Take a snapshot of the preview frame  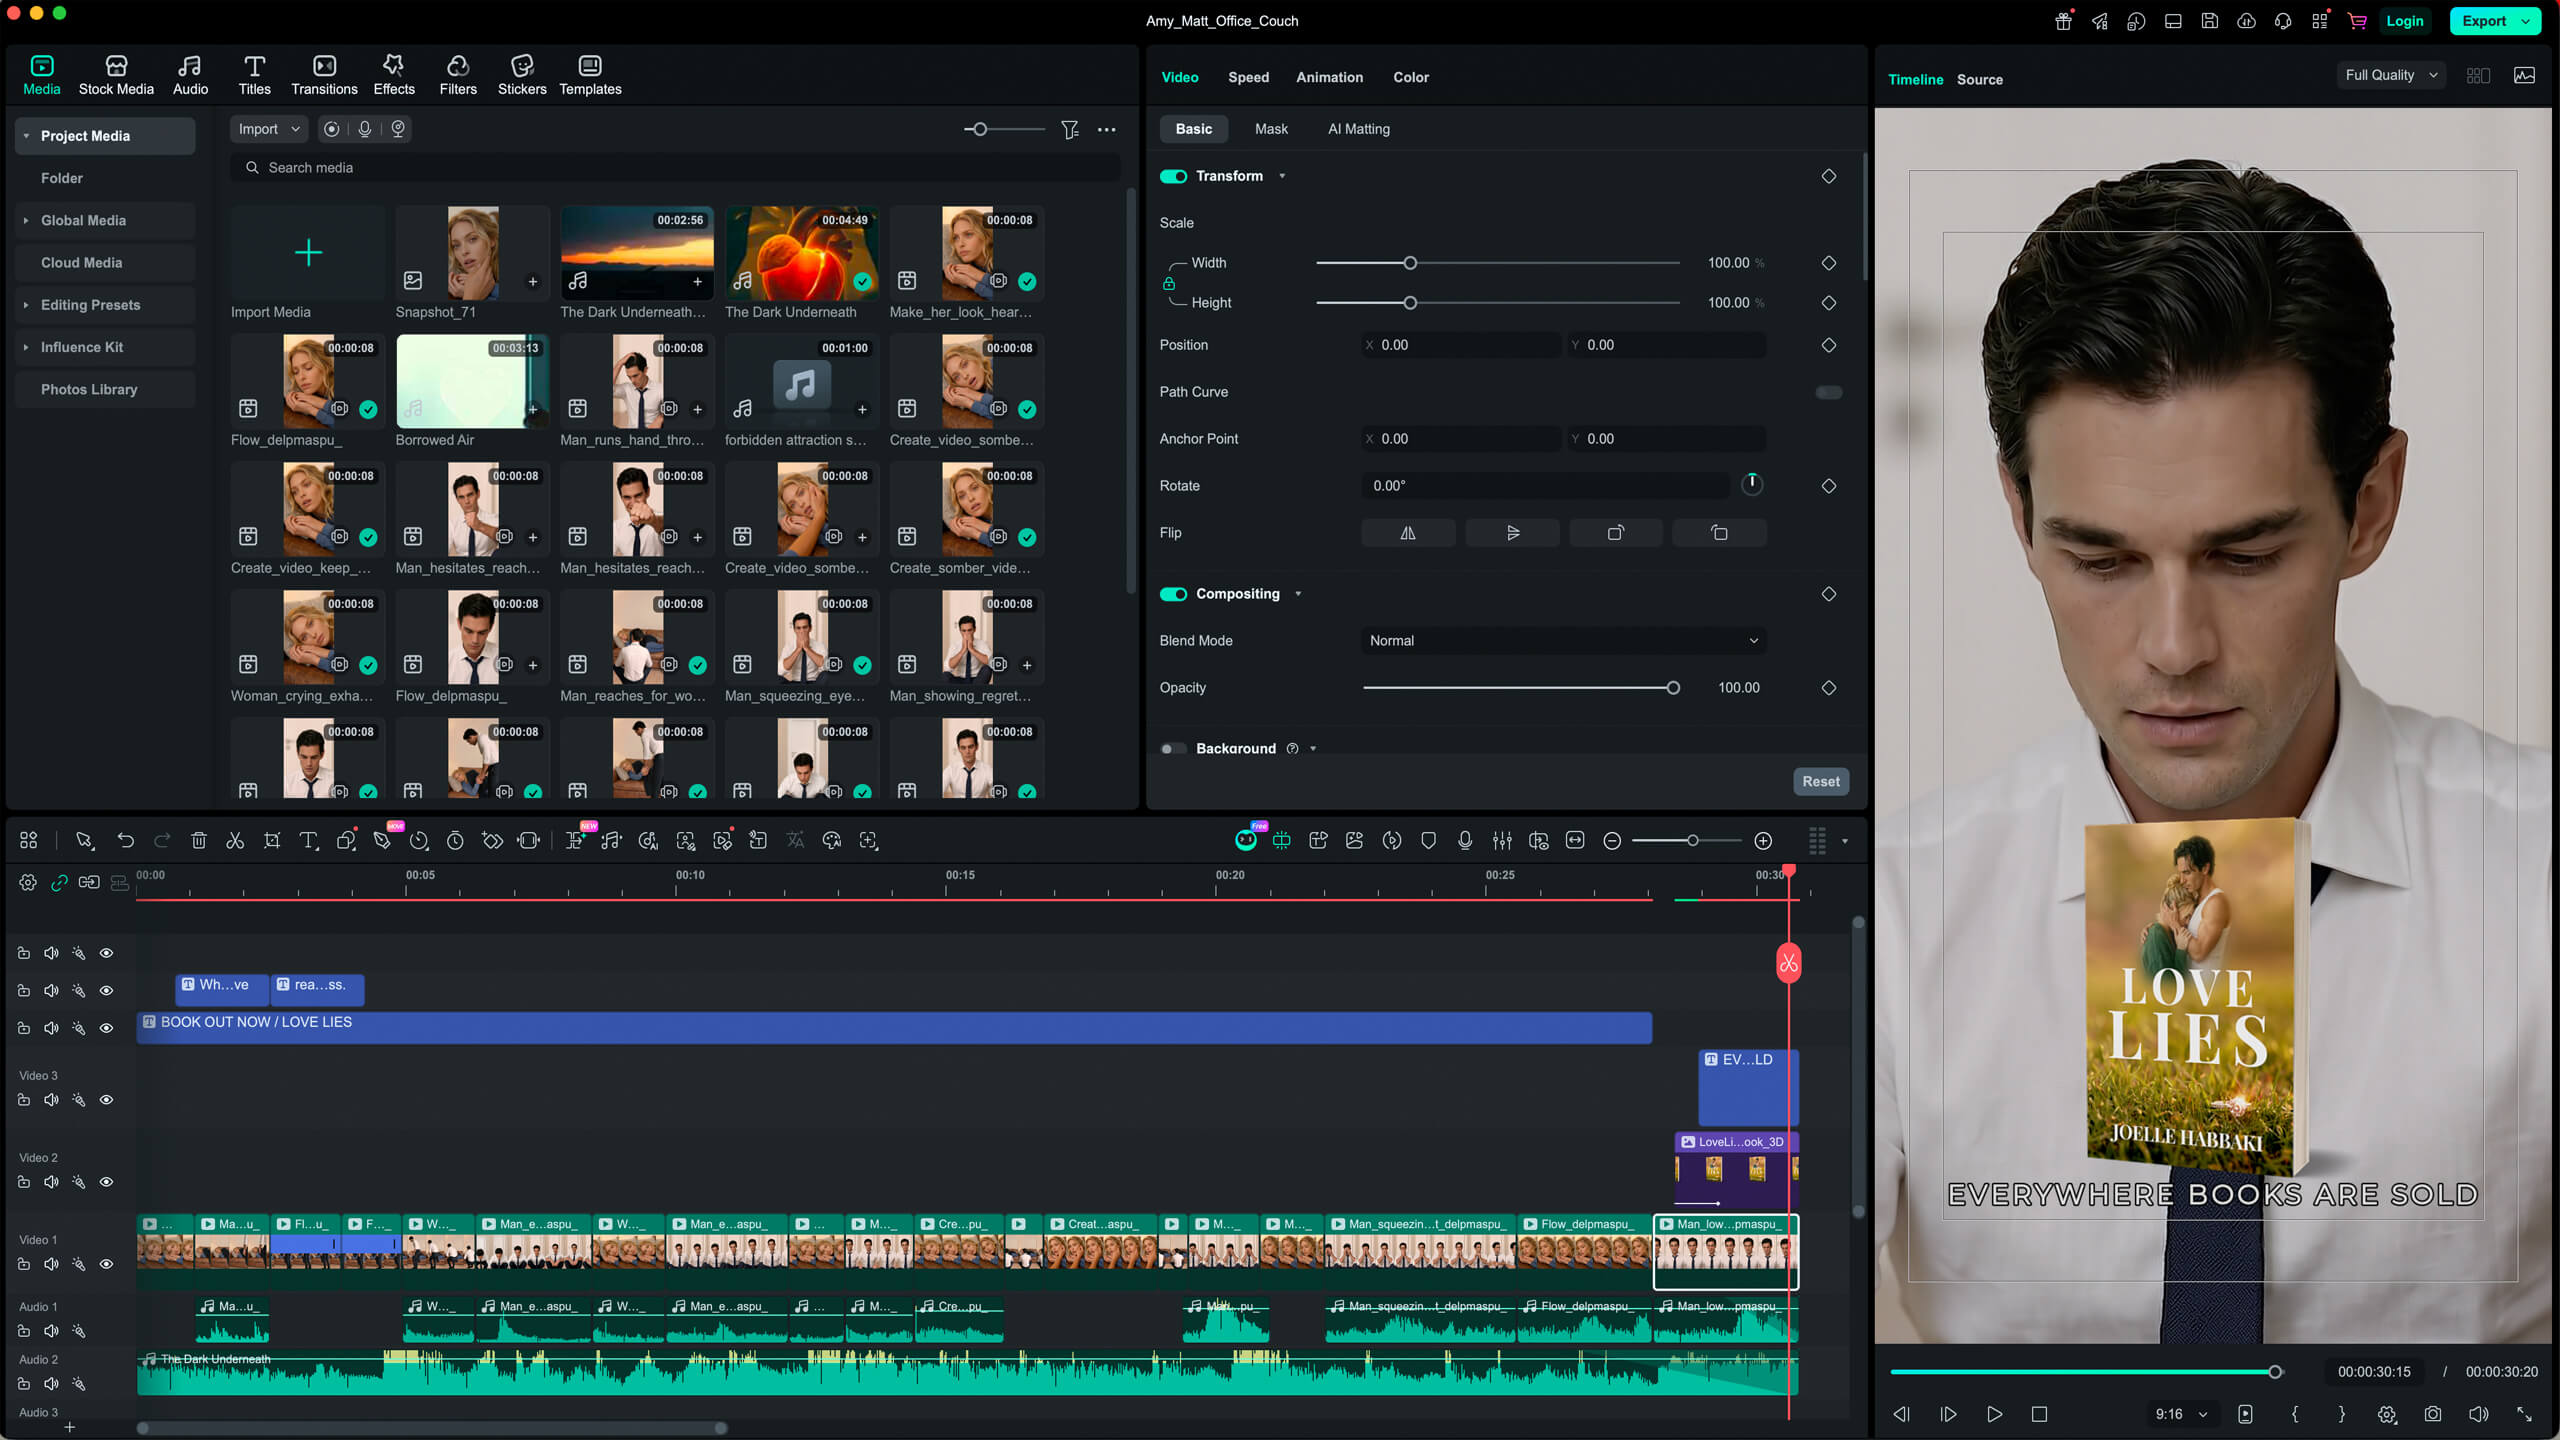(x=2433, y=1414)
